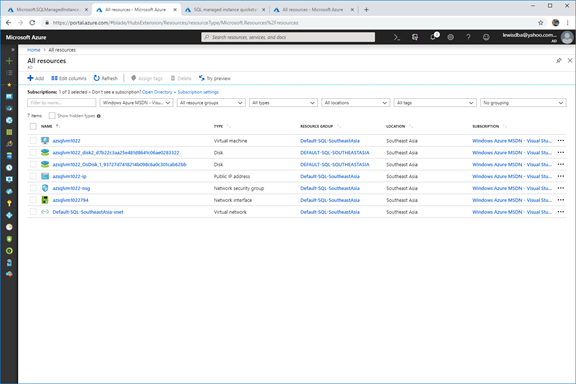The width and height of the screenshot is (576, 384).
Task: Open the All locations dropdown
Action: click(x=356, y=103)
